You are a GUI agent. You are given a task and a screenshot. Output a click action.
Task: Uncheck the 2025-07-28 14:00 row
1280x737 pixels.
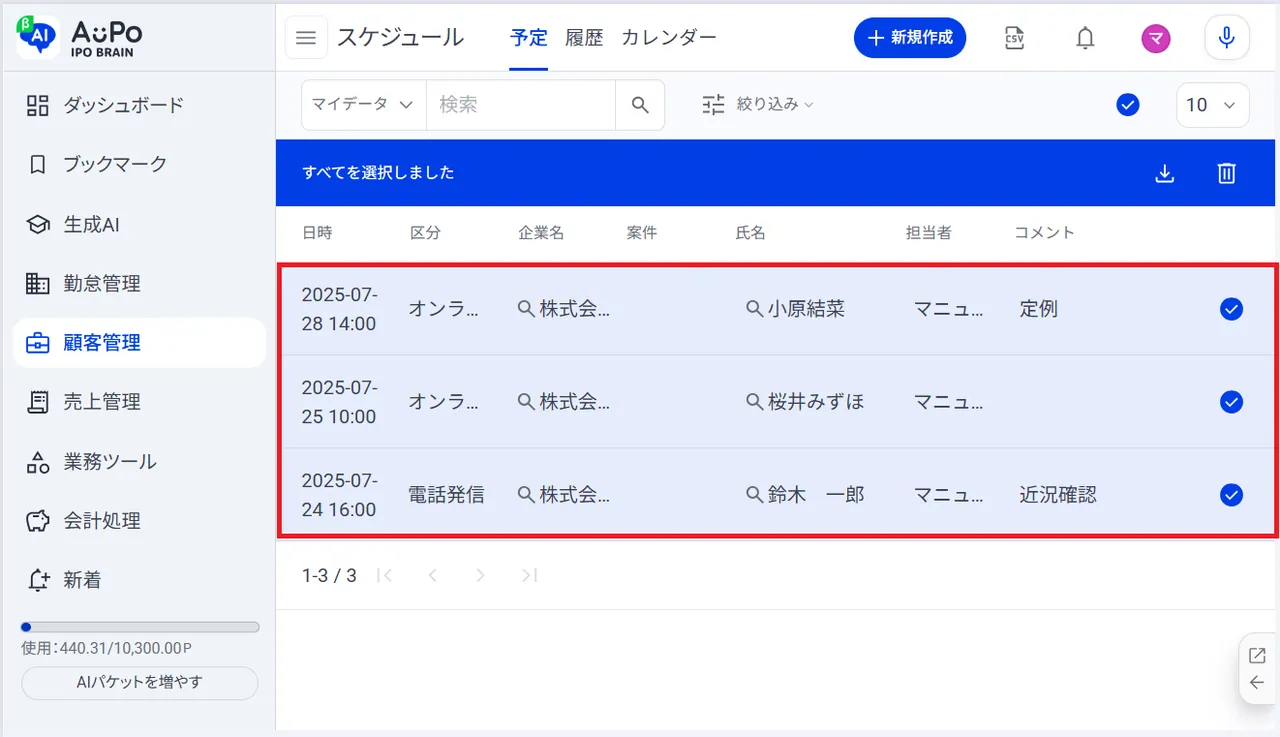[1231, 309]
